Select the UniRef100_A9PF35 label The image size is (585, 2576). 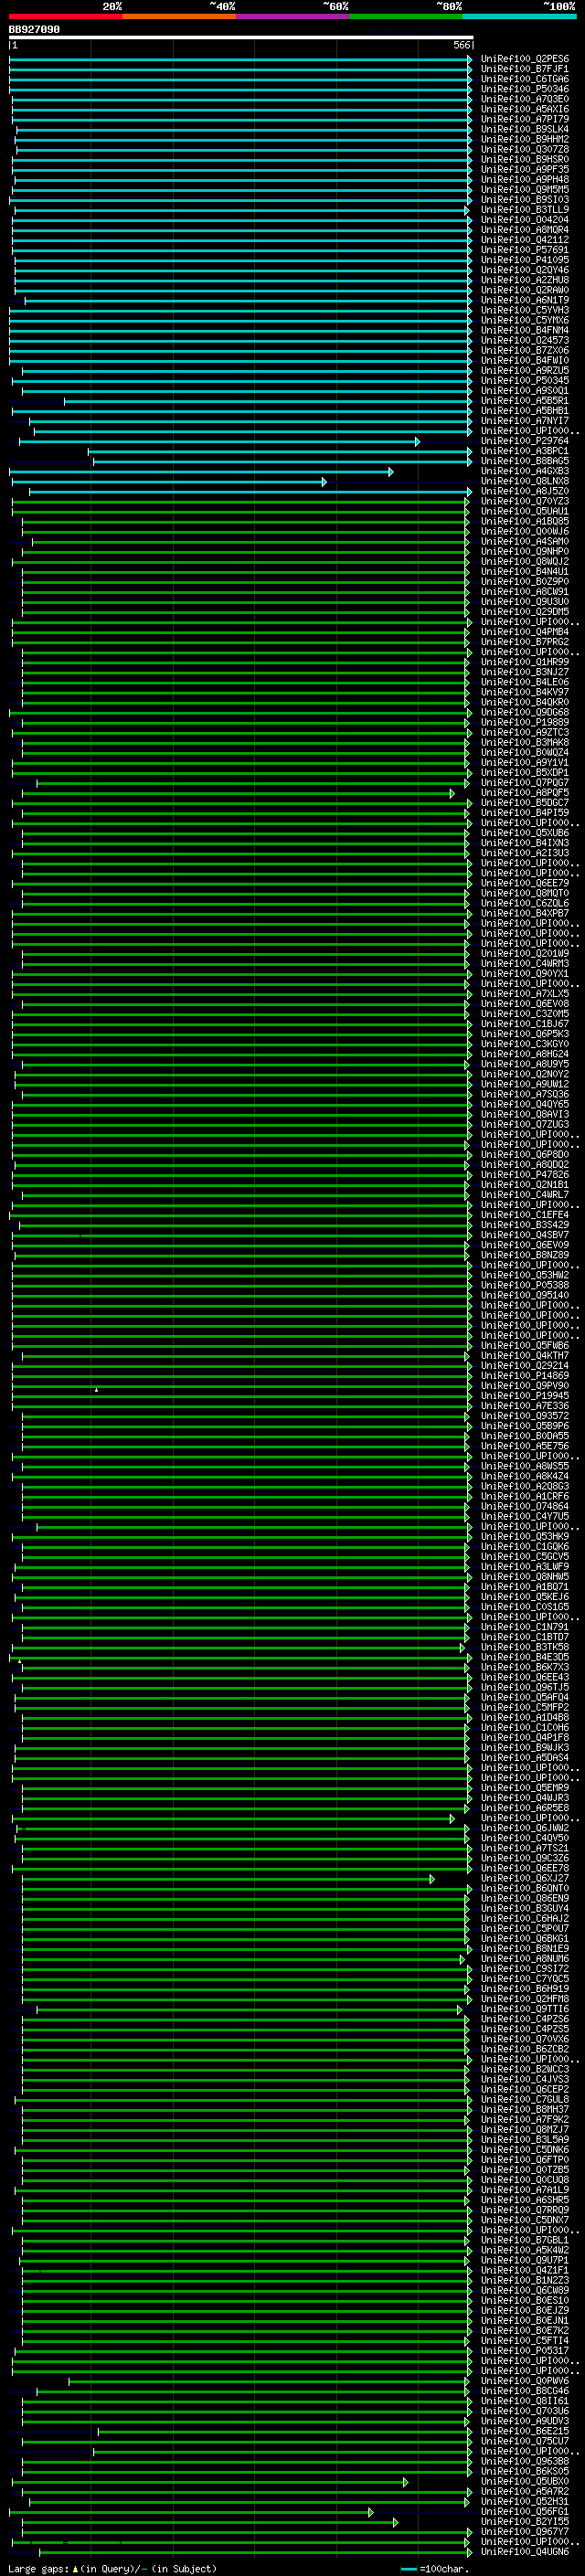[x=525, y=169]
